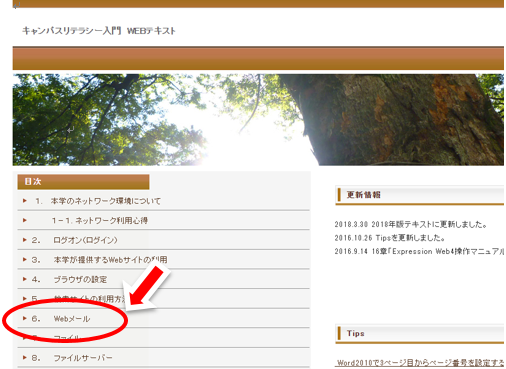This screenshot has height=369, width=506.
Task: Click the arrow bullet beside ログオン(ログイン)
Action: [25, 240]
